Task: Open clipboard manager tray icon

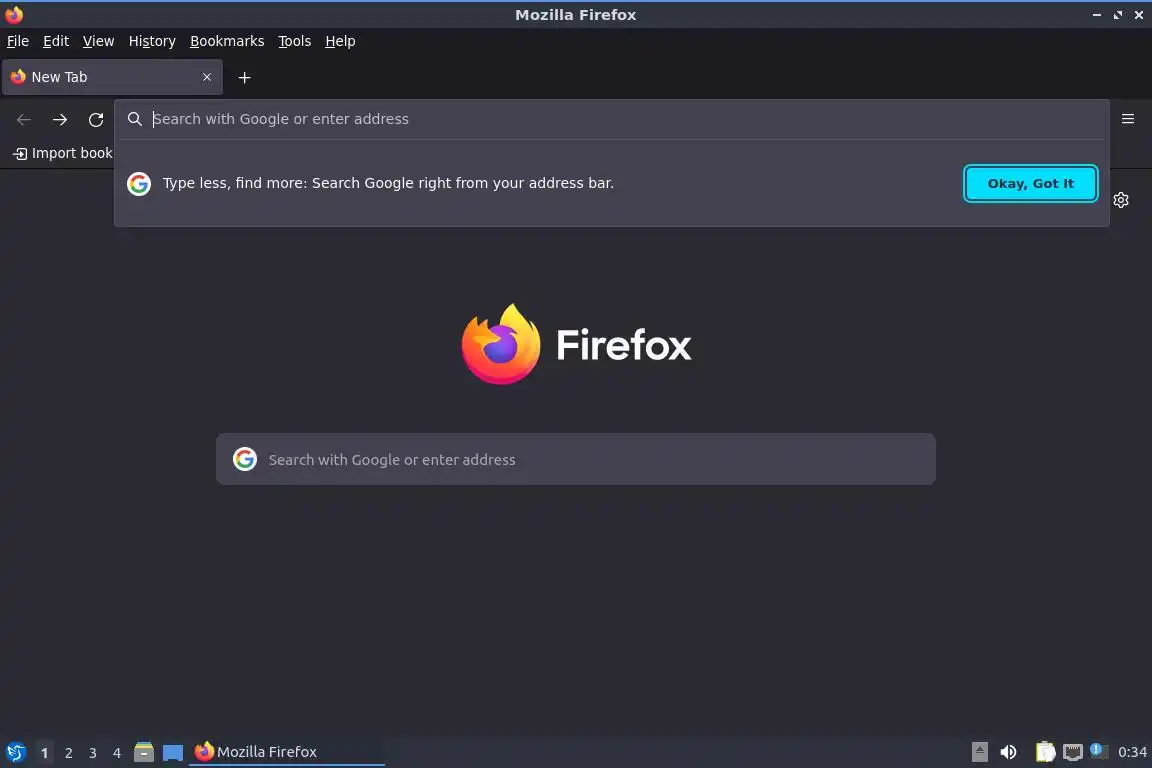Action: [1045, 752]
